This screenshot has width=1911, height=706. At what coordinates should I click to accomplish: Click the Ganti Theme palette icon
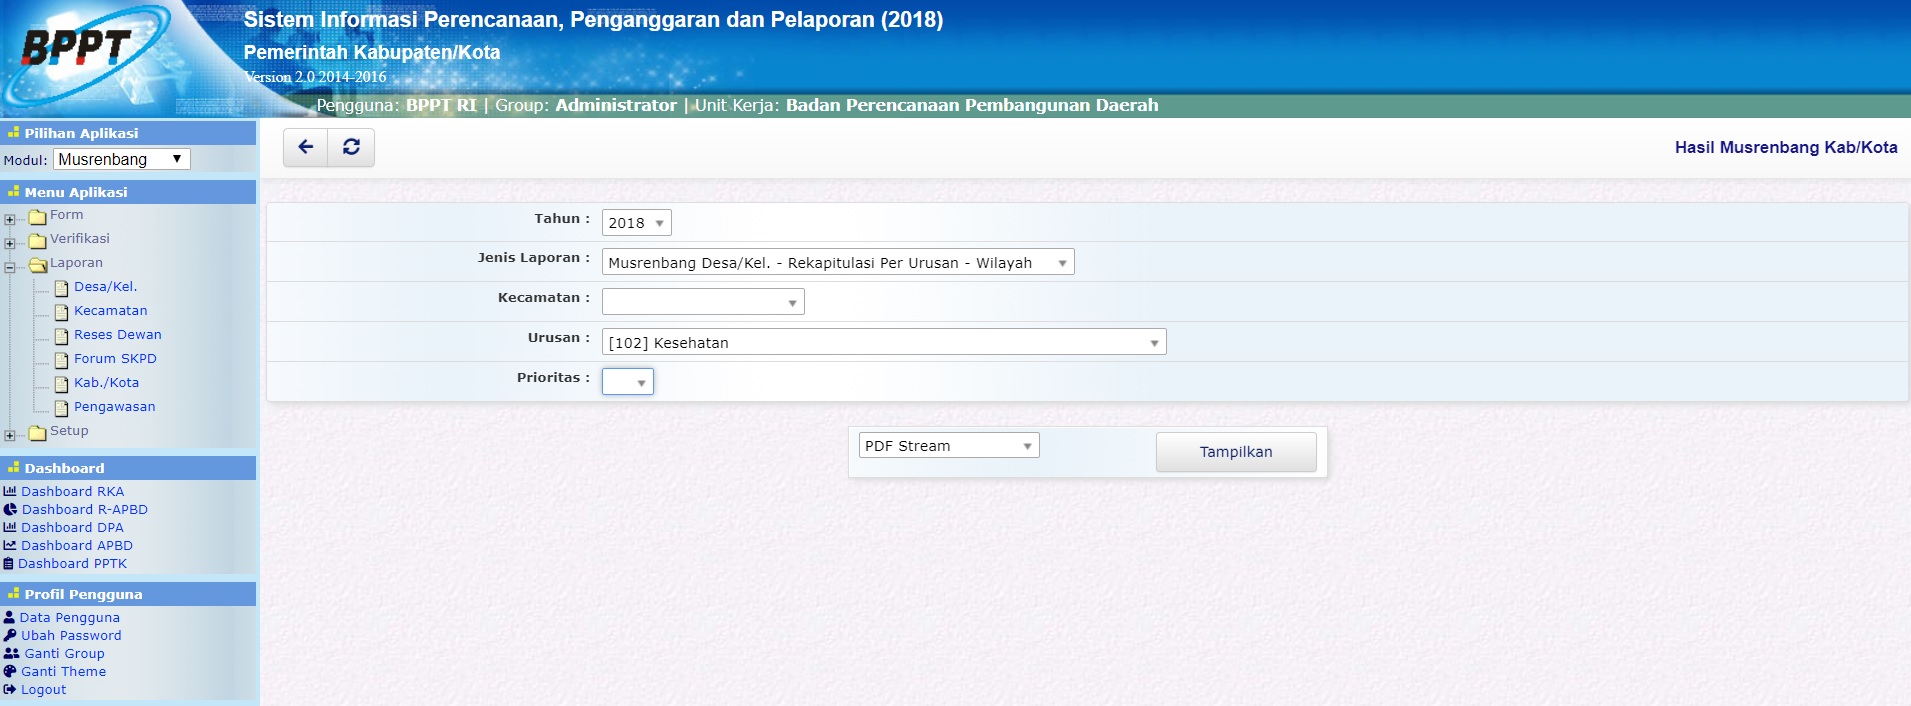10,671
